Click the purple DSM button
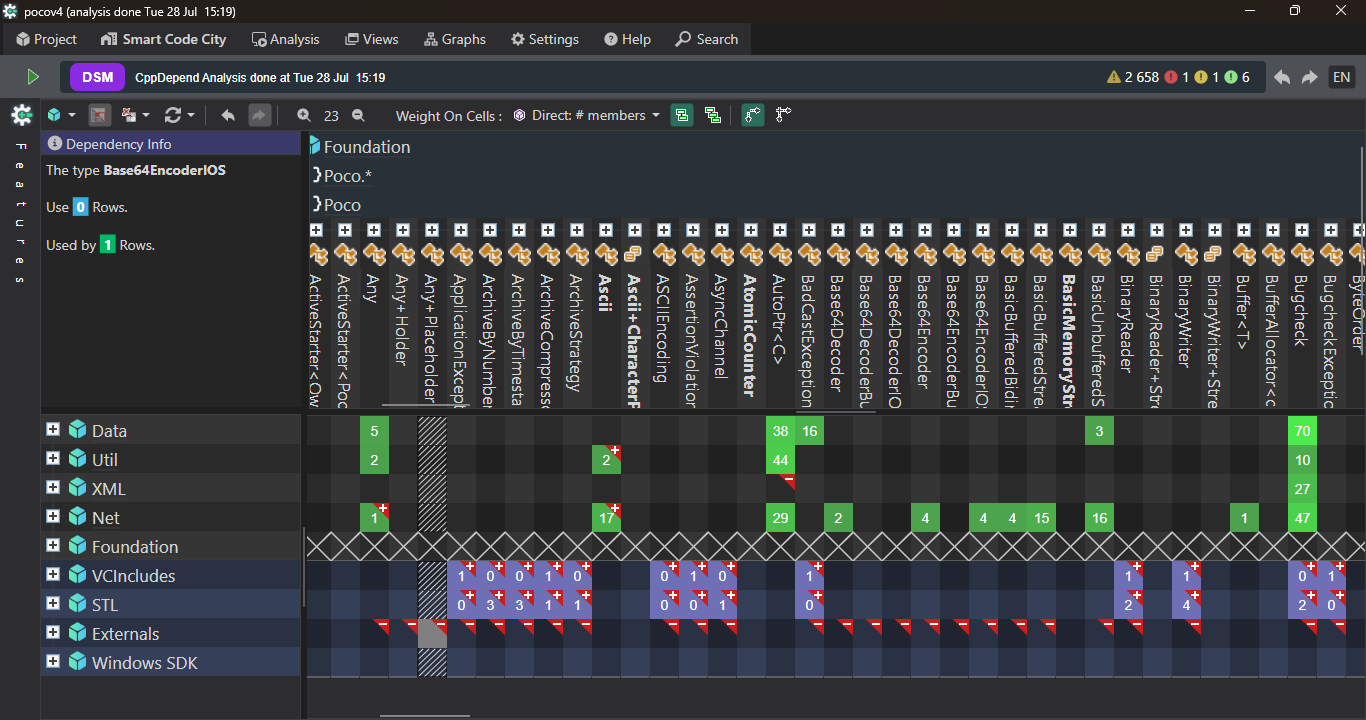Screen dimensions: 1366x720 pos(98,77)
